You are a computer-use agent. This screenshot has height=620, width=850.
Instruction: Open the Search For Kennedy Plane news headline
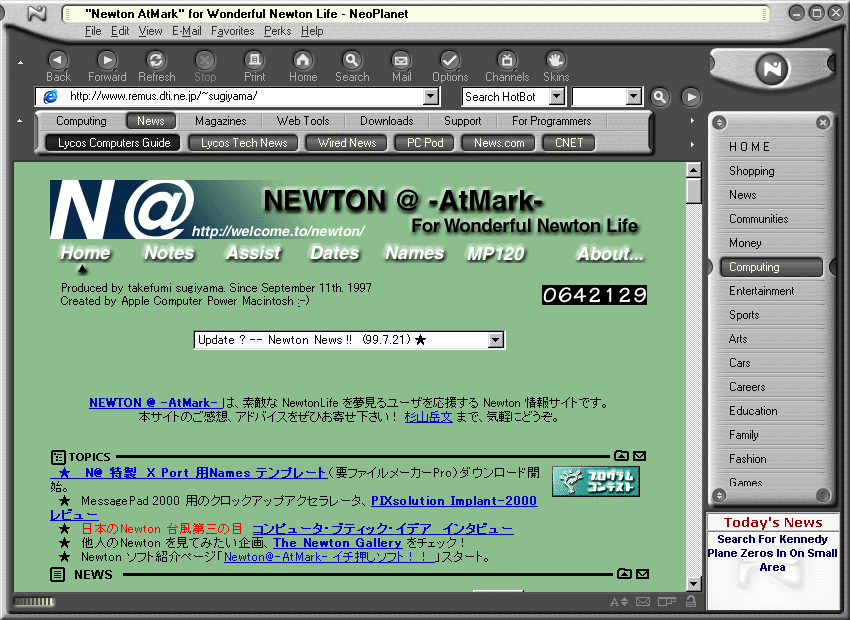[x=772, y=553]
